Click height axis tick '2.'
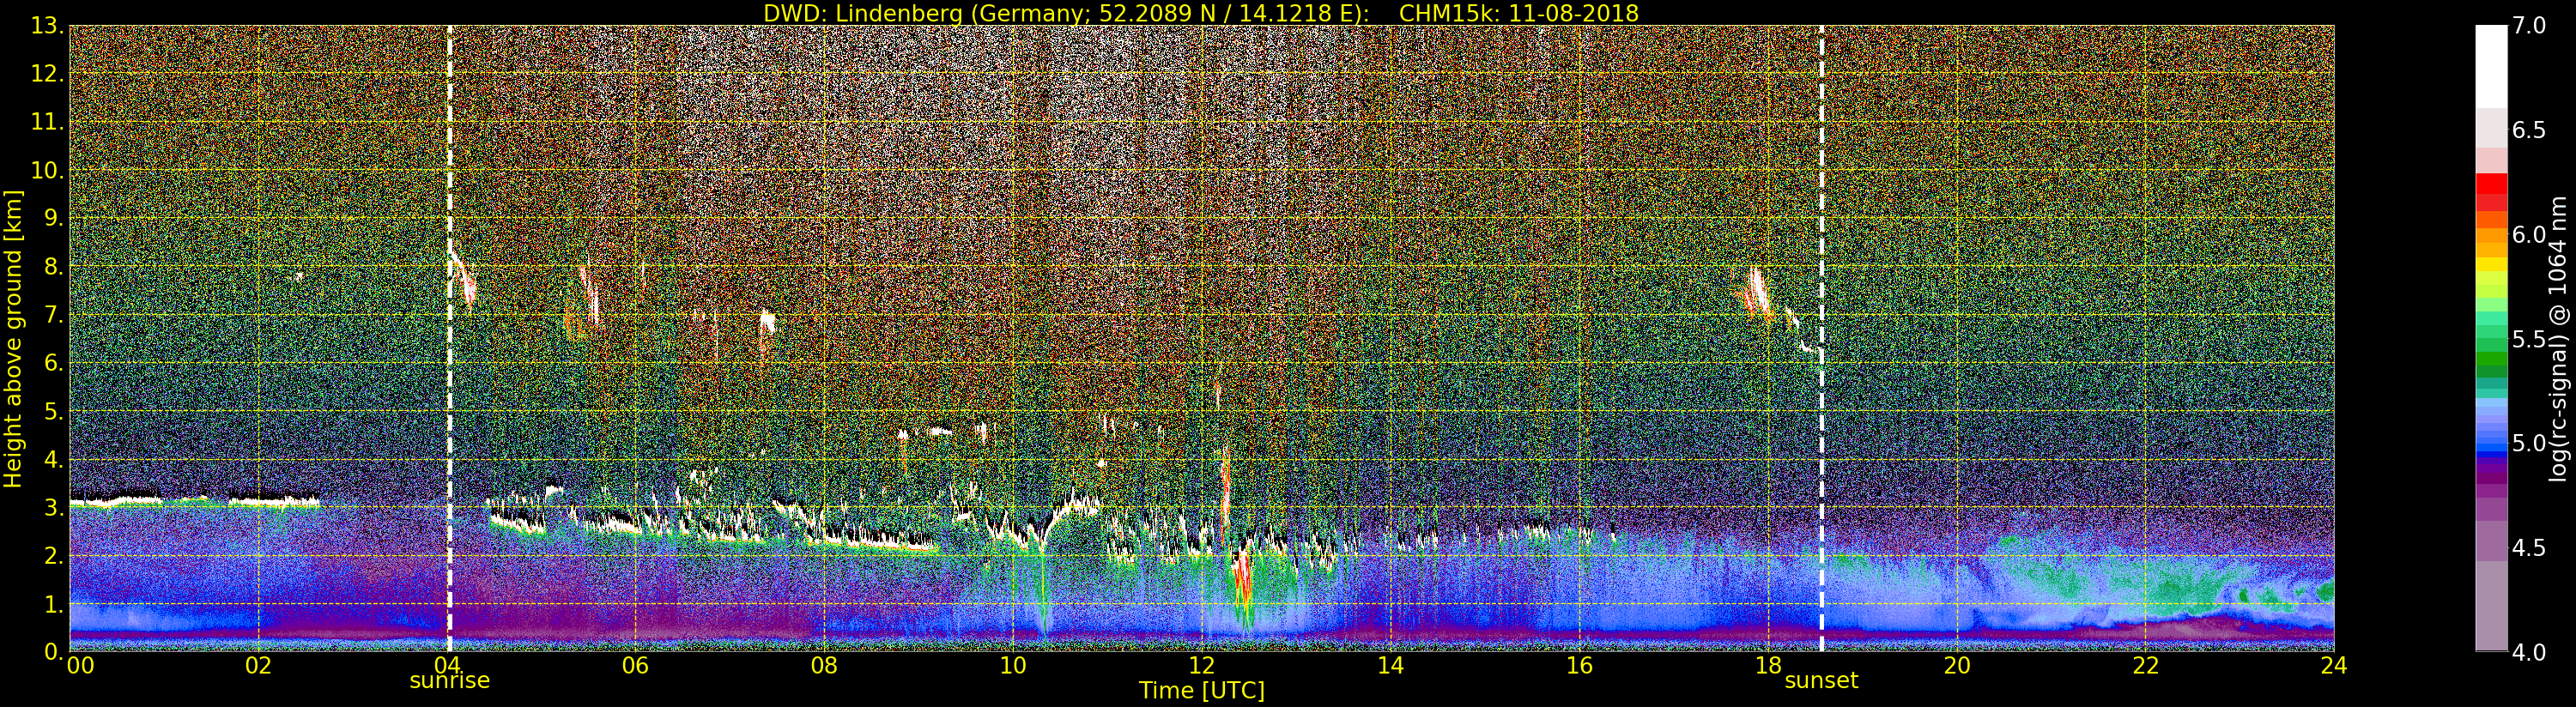2576x707 pixels. pos(52,555)
